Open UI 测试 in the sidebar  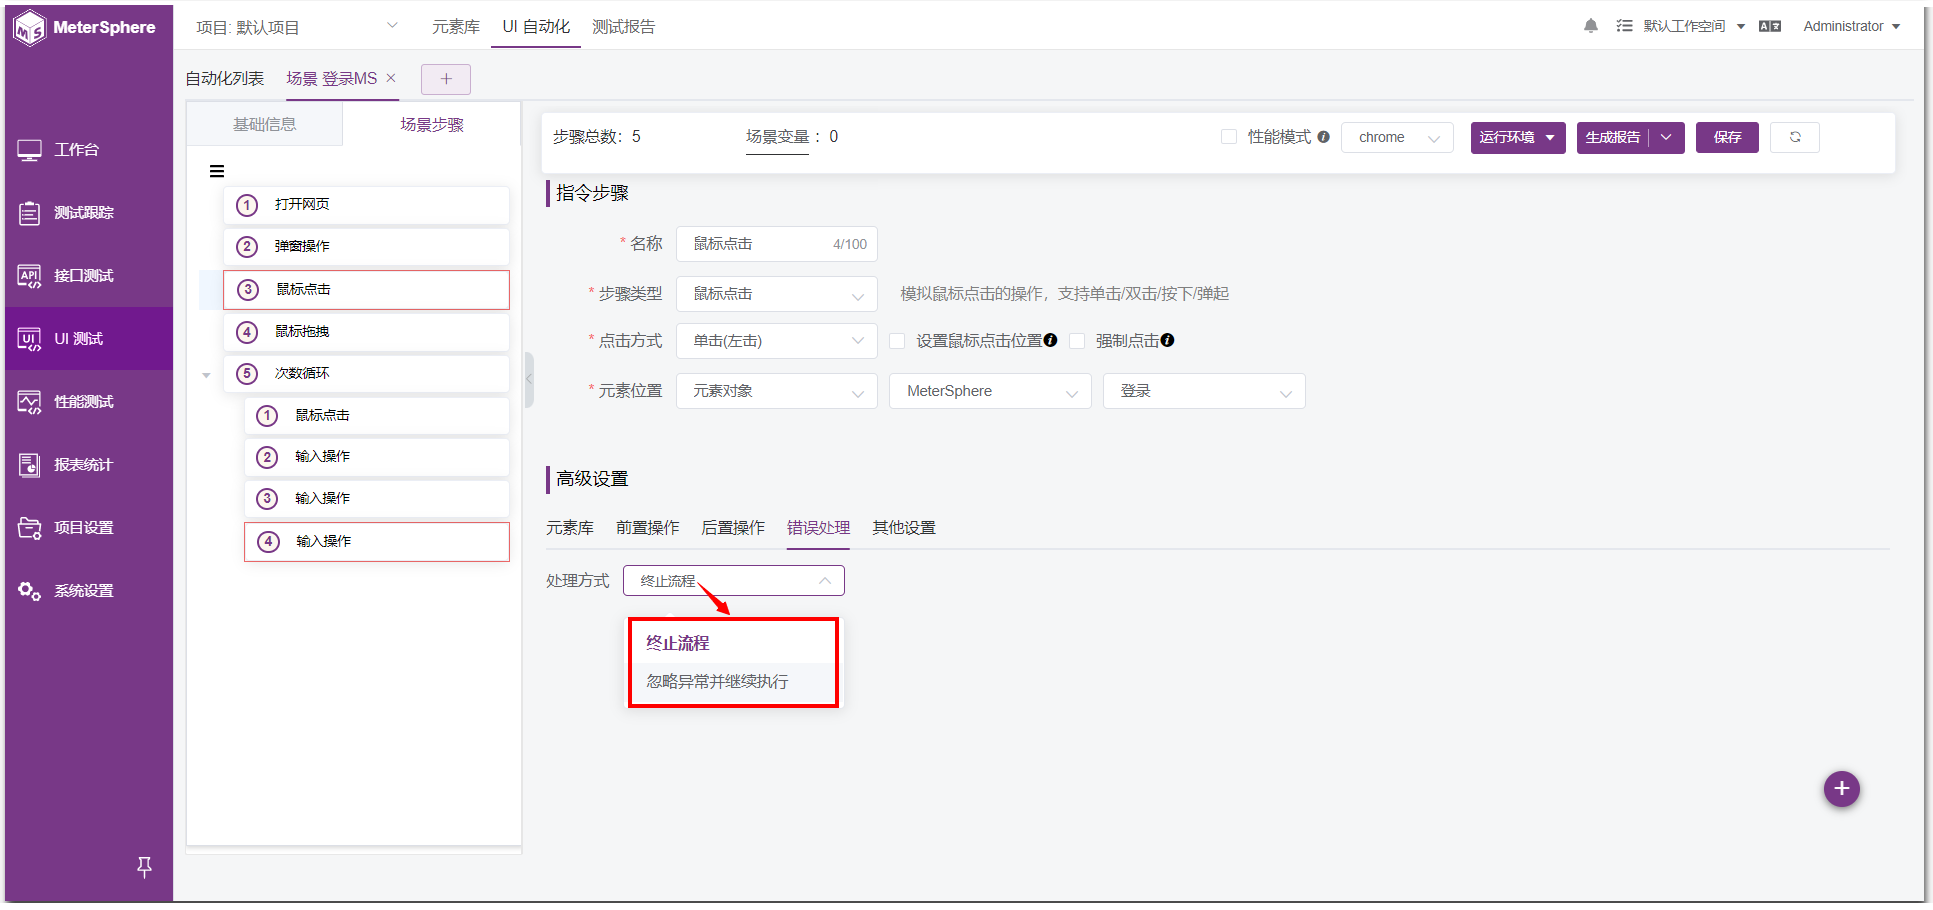point(88,339)
